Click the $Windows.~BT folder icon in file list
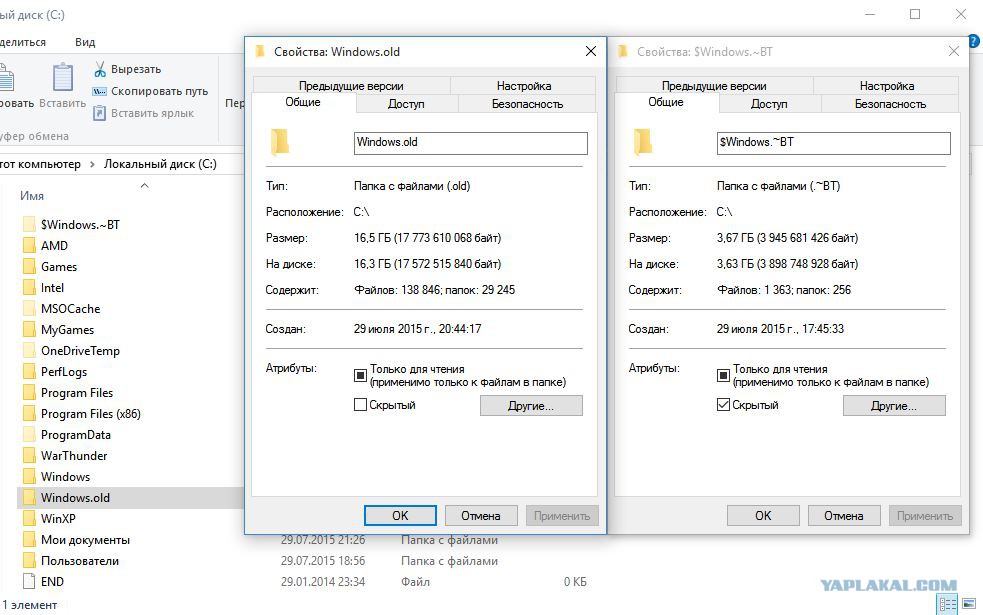The height and width of the screenshot is (615, 983). point(29,224)
